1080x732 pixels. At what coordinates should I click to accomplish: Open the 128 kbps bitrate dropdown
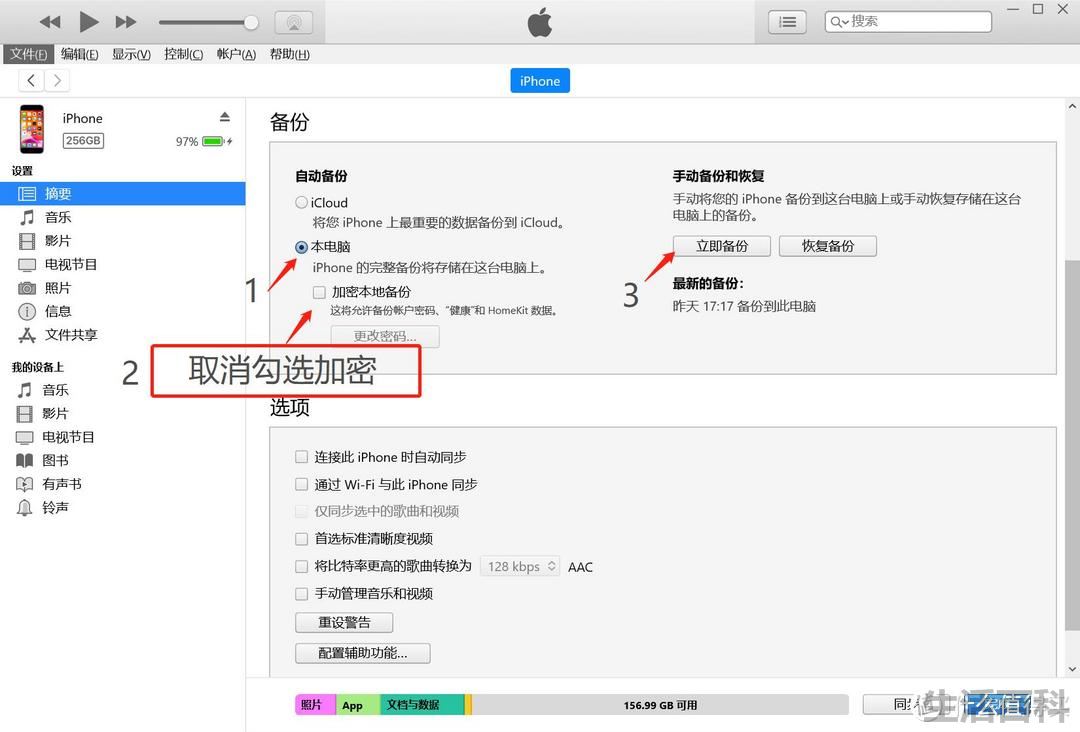pyautogui.click(x=520, y=566)
